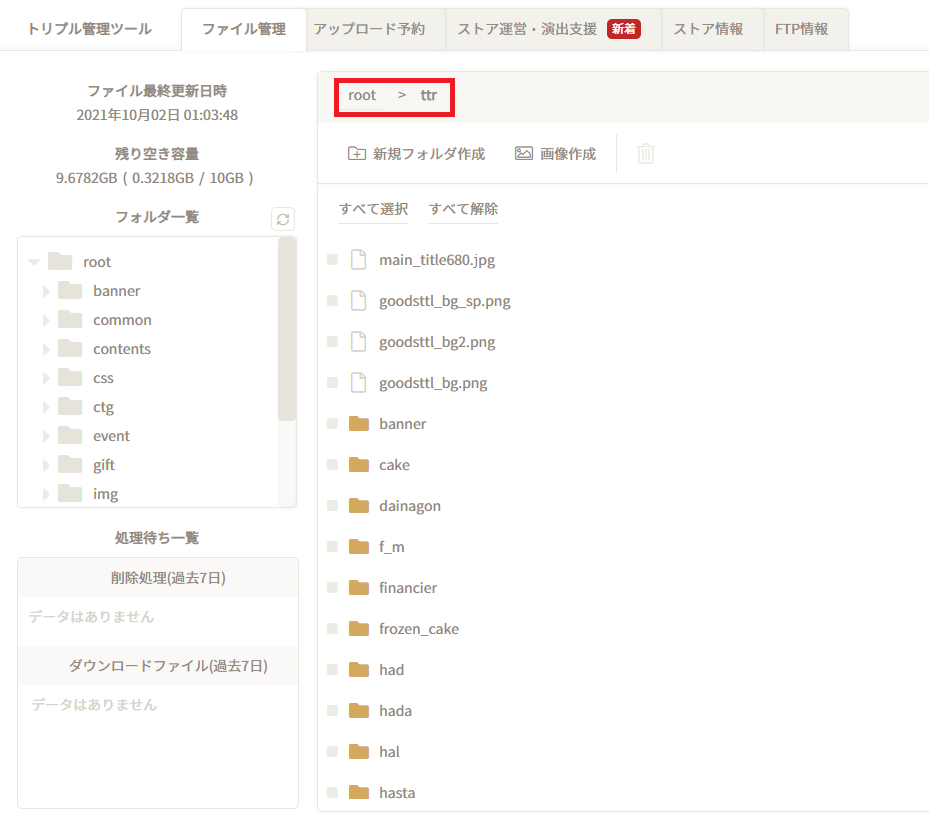Check the banner folder checkbox

click(x=332, y=424)
